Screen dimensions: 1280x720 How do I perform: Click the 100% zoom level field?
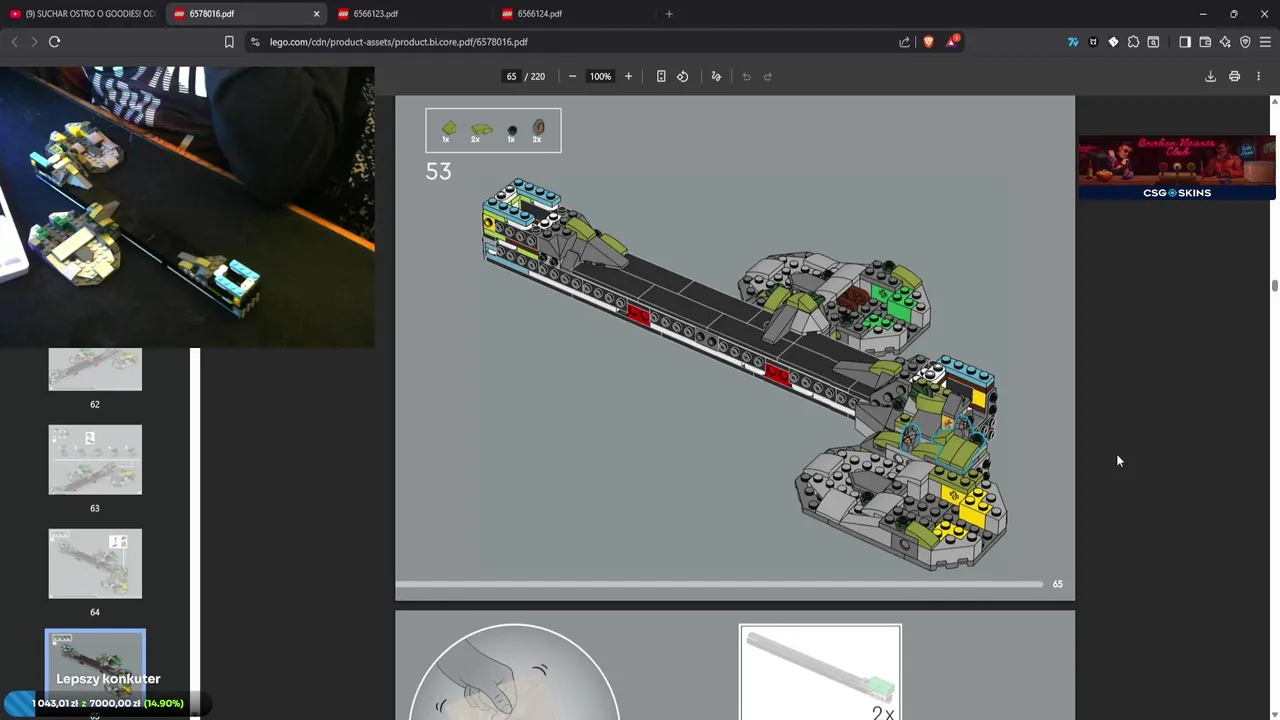[x=600, y=76]
